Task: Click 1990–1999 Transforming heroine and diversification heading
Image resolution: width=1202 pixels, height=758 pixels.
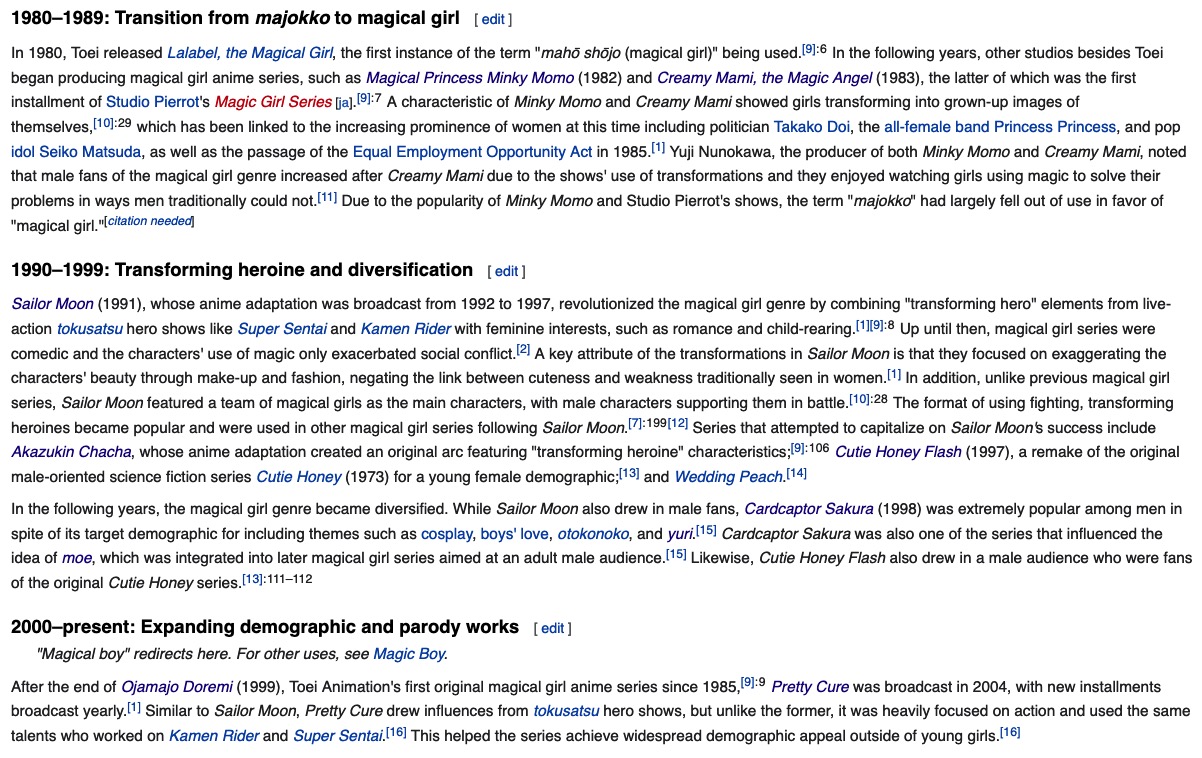Action: tap(242, 270)
